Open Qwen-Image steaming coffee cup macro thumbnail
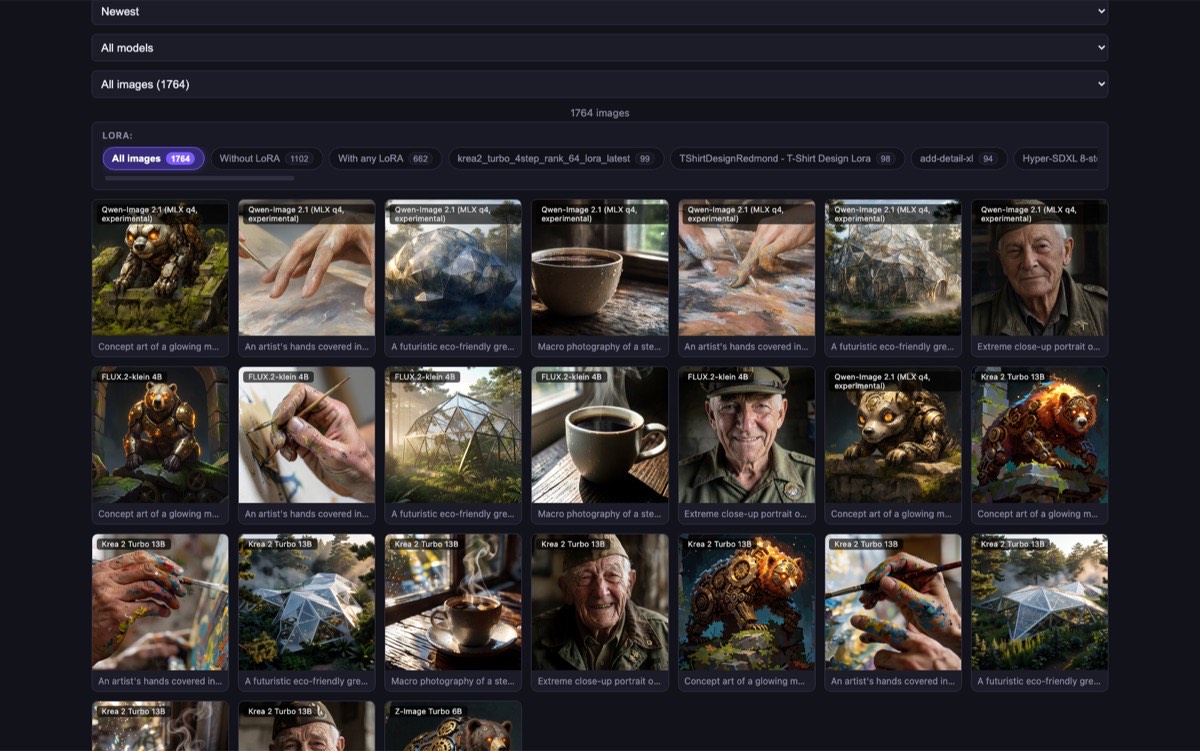Image resolution: width=1200 pixels, height=751 pixels. pos(600,268)
